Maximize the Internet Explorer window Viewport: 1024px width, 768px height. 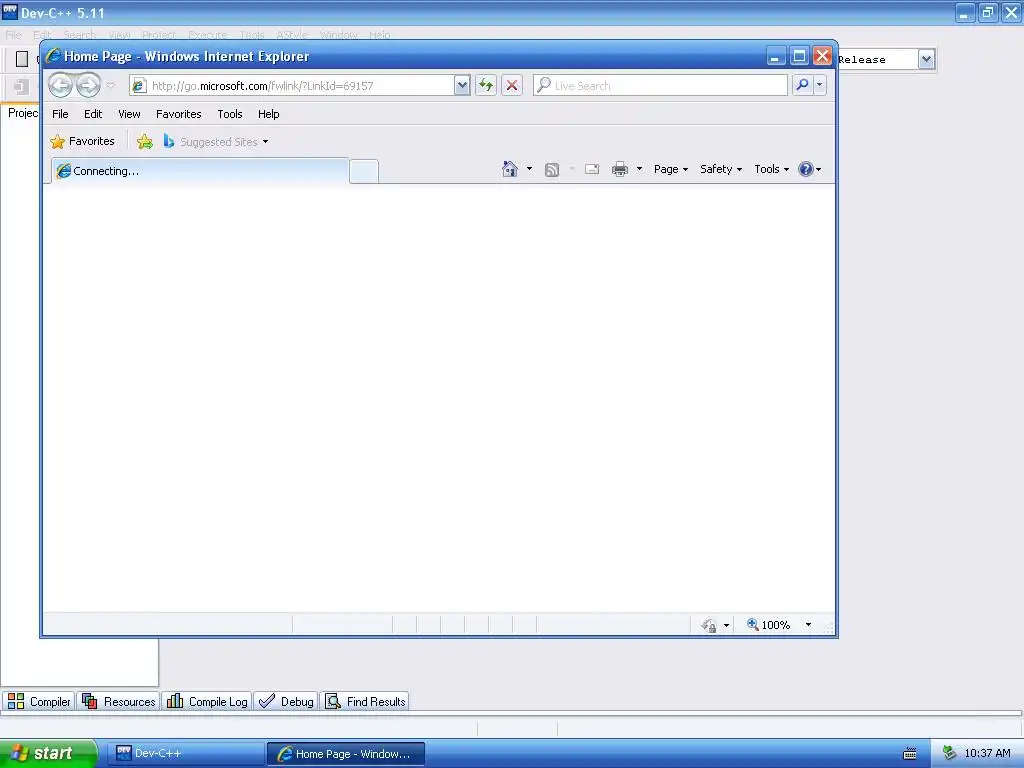point(799,56)
